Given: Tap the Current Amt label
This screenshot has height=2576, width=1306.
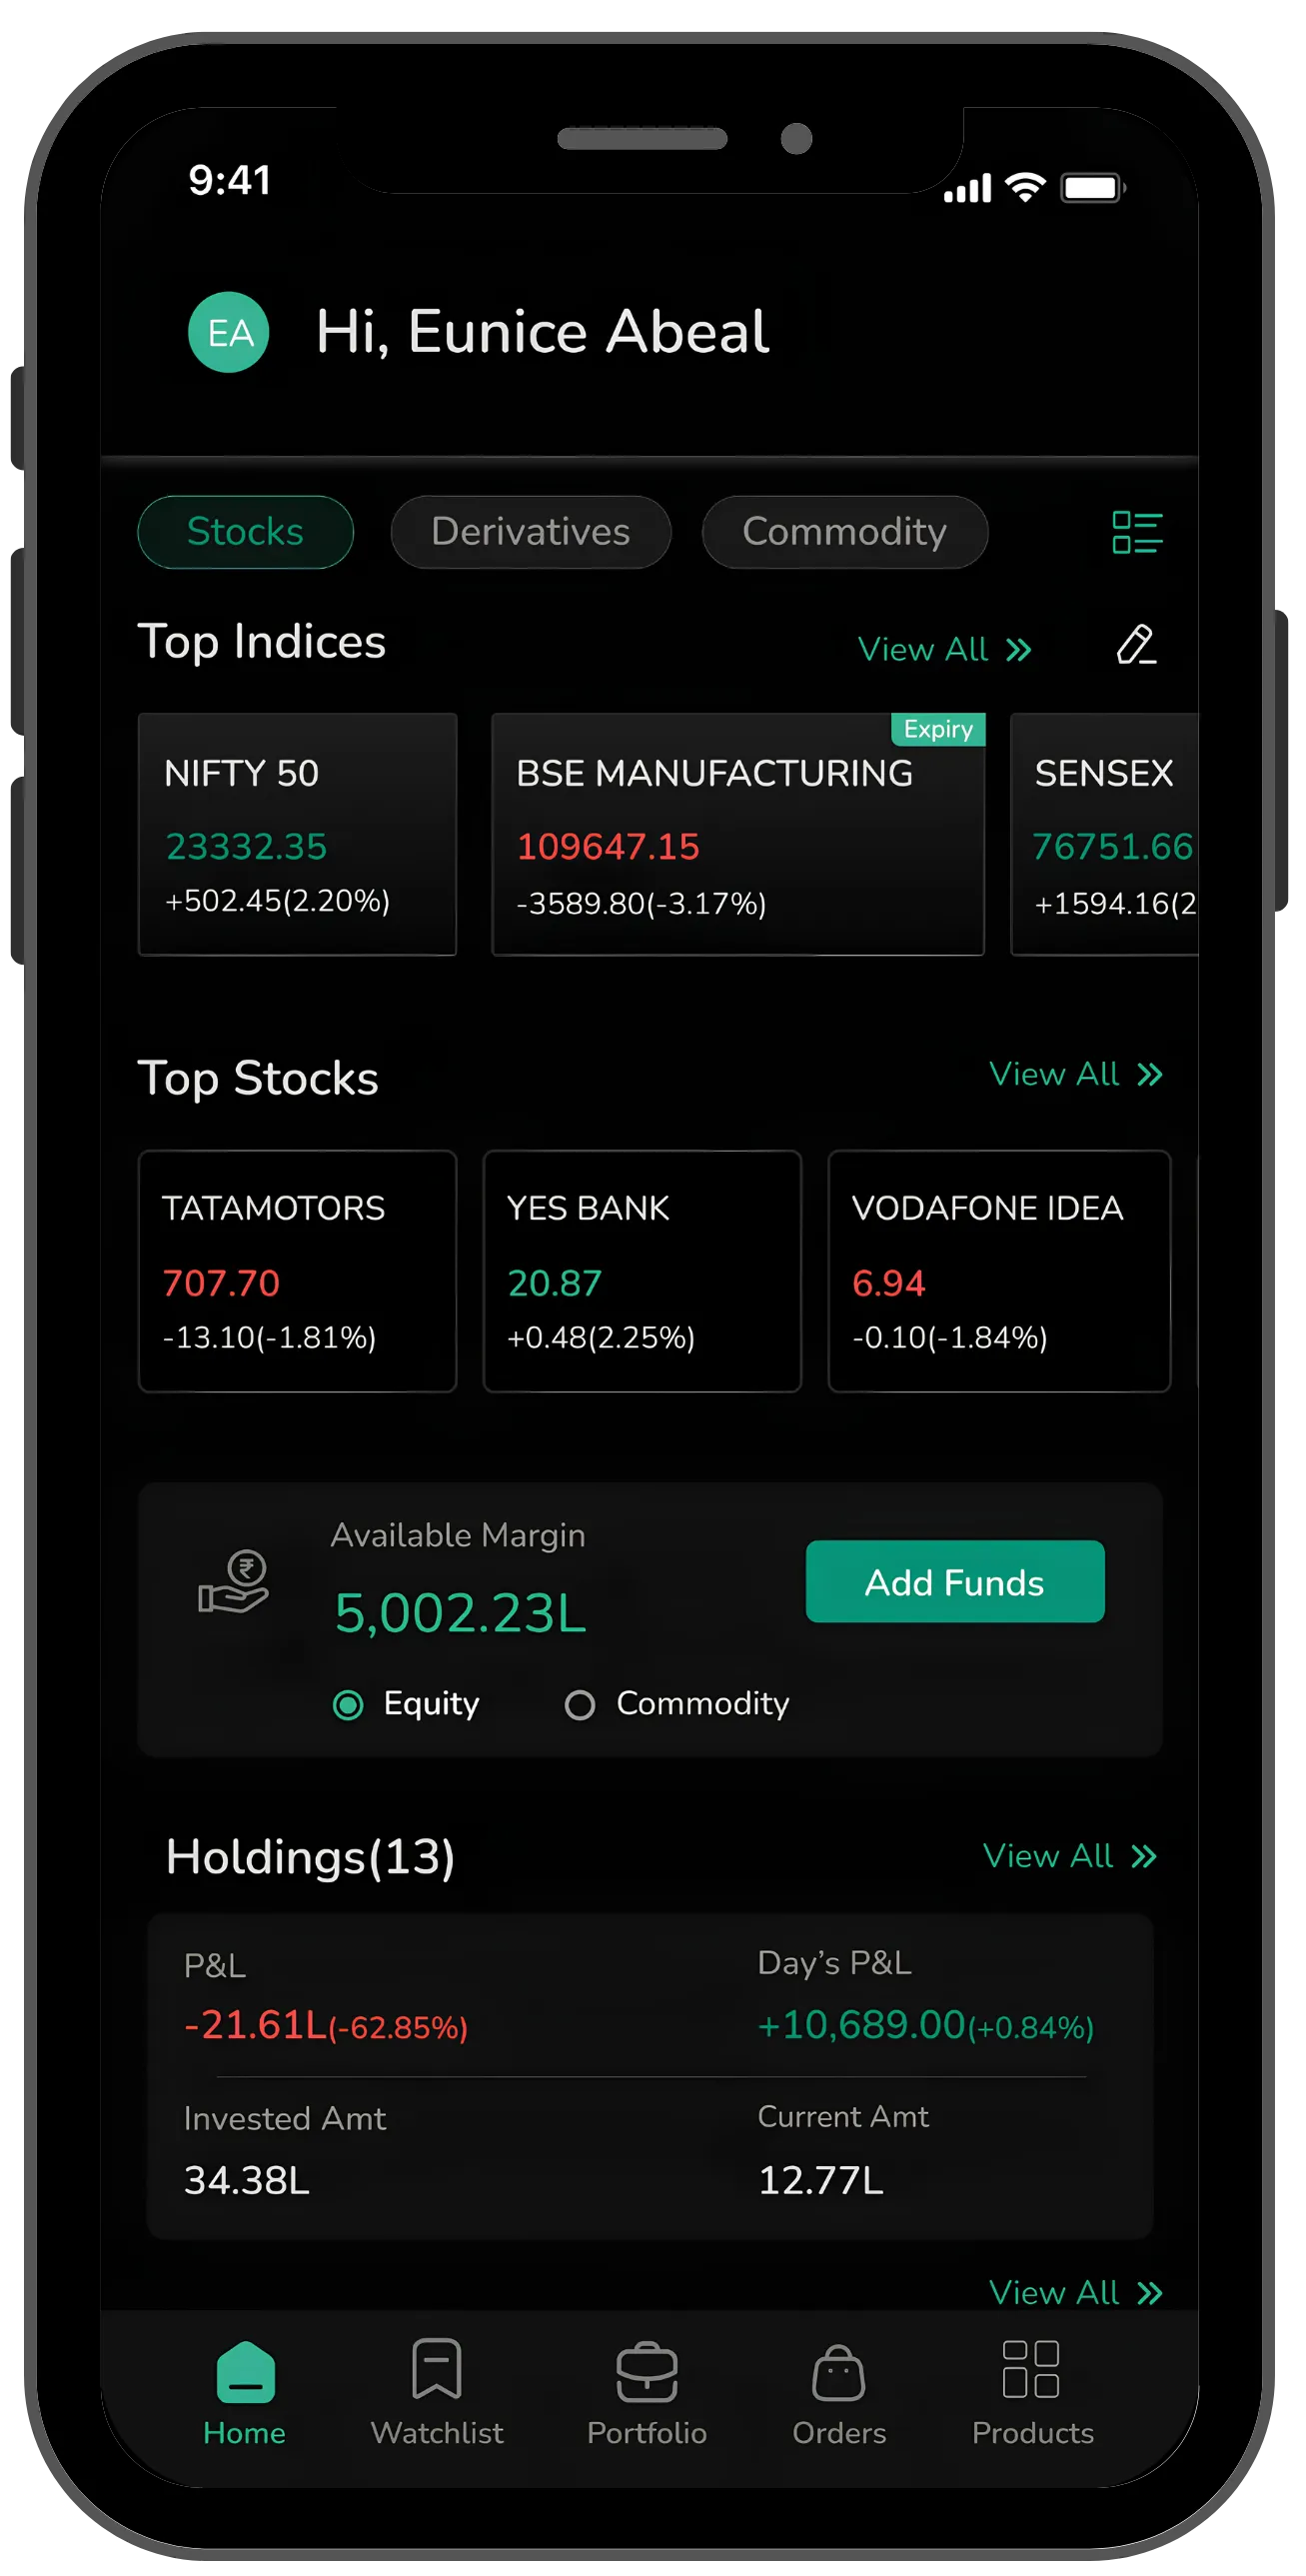Looking at the screenshot, I should [843, 2116].
